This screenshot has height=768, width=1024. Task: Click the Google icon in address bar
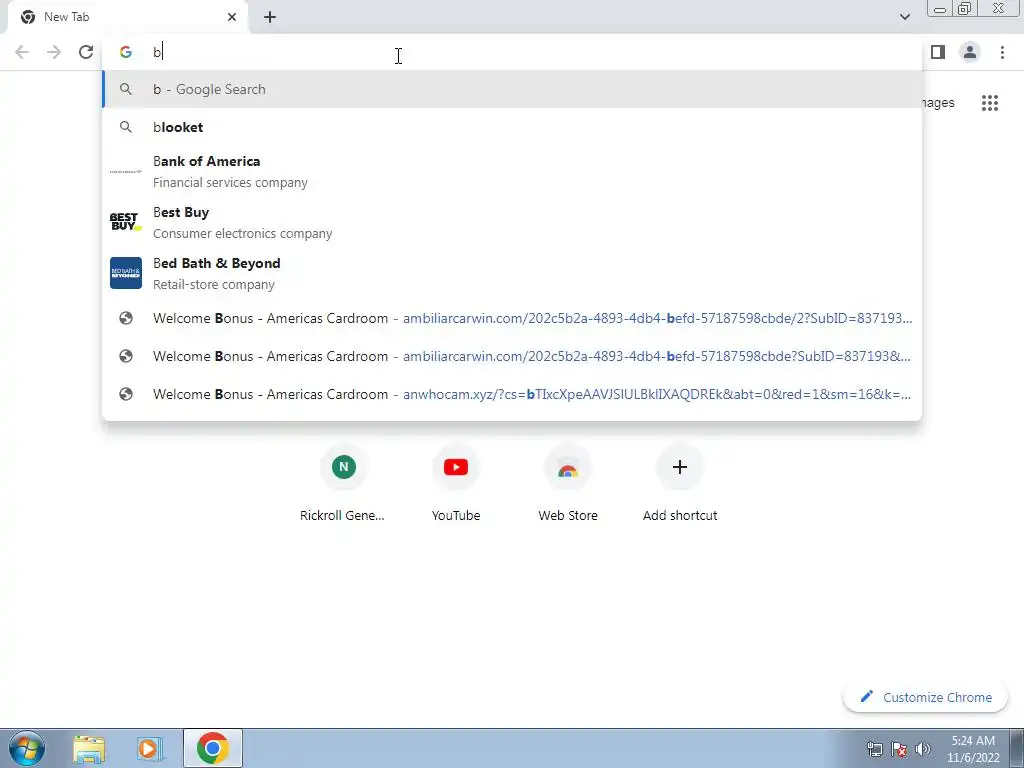(x=125, y=52)
